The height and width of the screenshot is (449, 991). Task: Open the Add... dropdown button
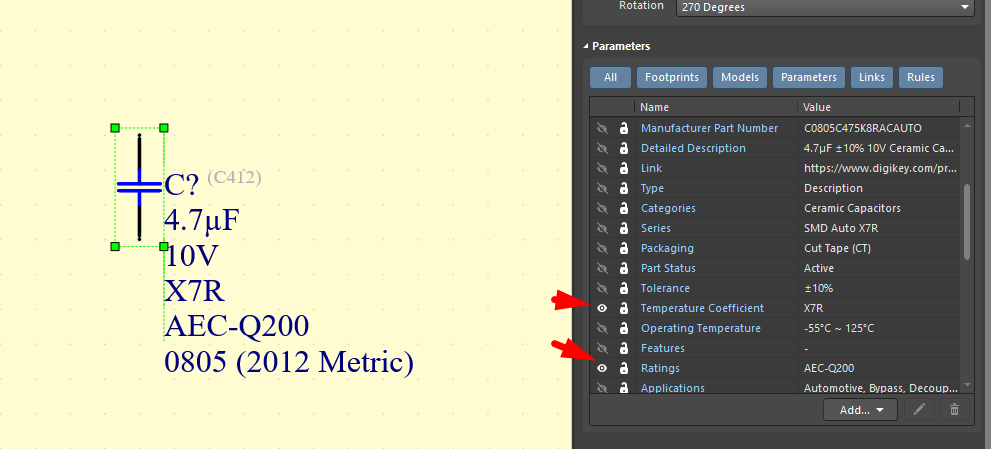click(861, 410)
